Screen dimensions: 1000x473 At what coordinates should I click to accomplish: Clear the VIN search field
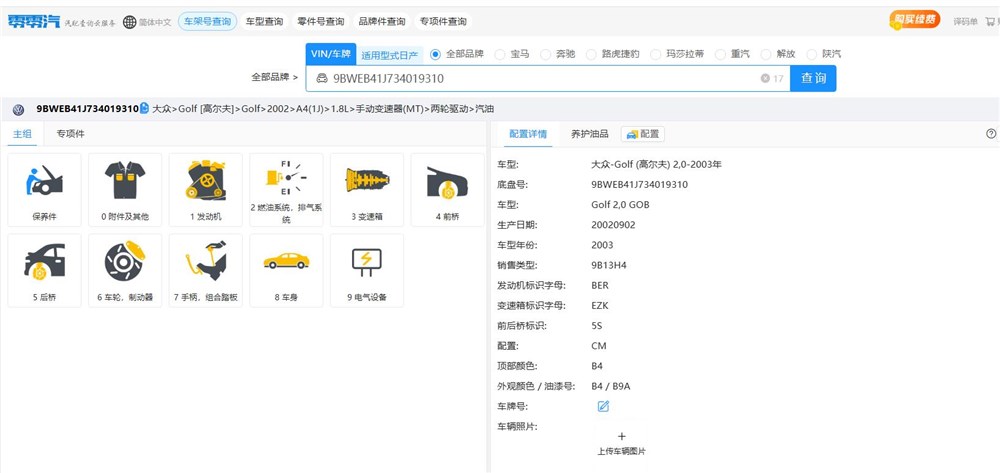765,78
